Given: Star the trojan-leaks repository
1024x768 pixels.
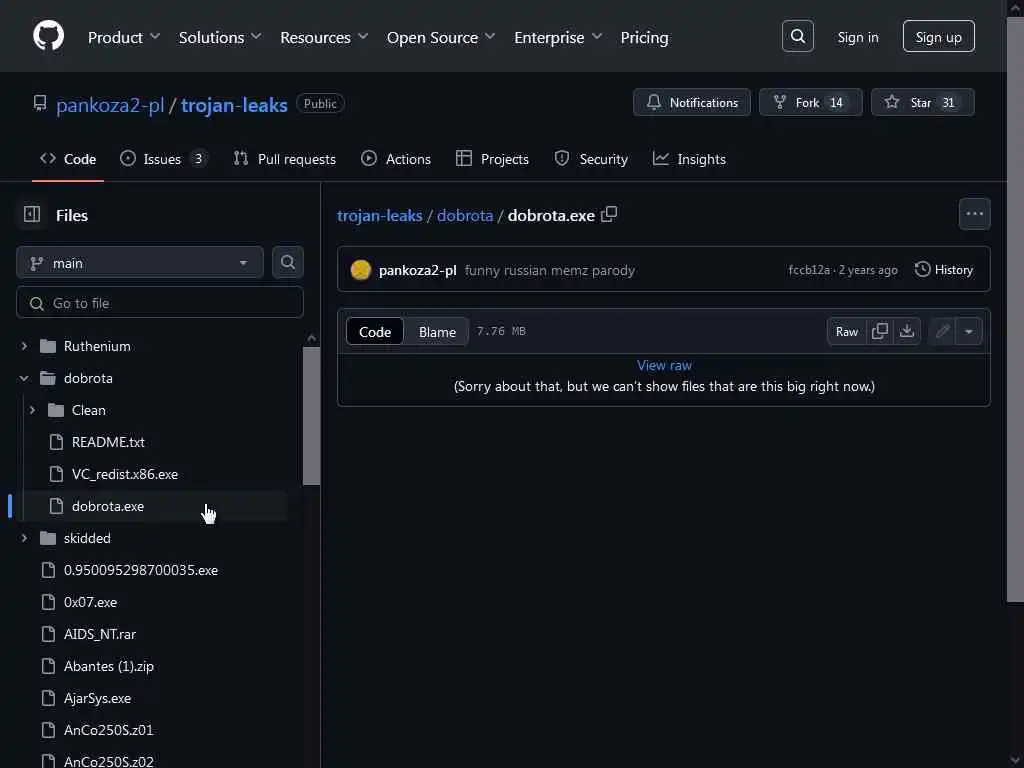Looking at the screenshot, I should click(923, 103).
